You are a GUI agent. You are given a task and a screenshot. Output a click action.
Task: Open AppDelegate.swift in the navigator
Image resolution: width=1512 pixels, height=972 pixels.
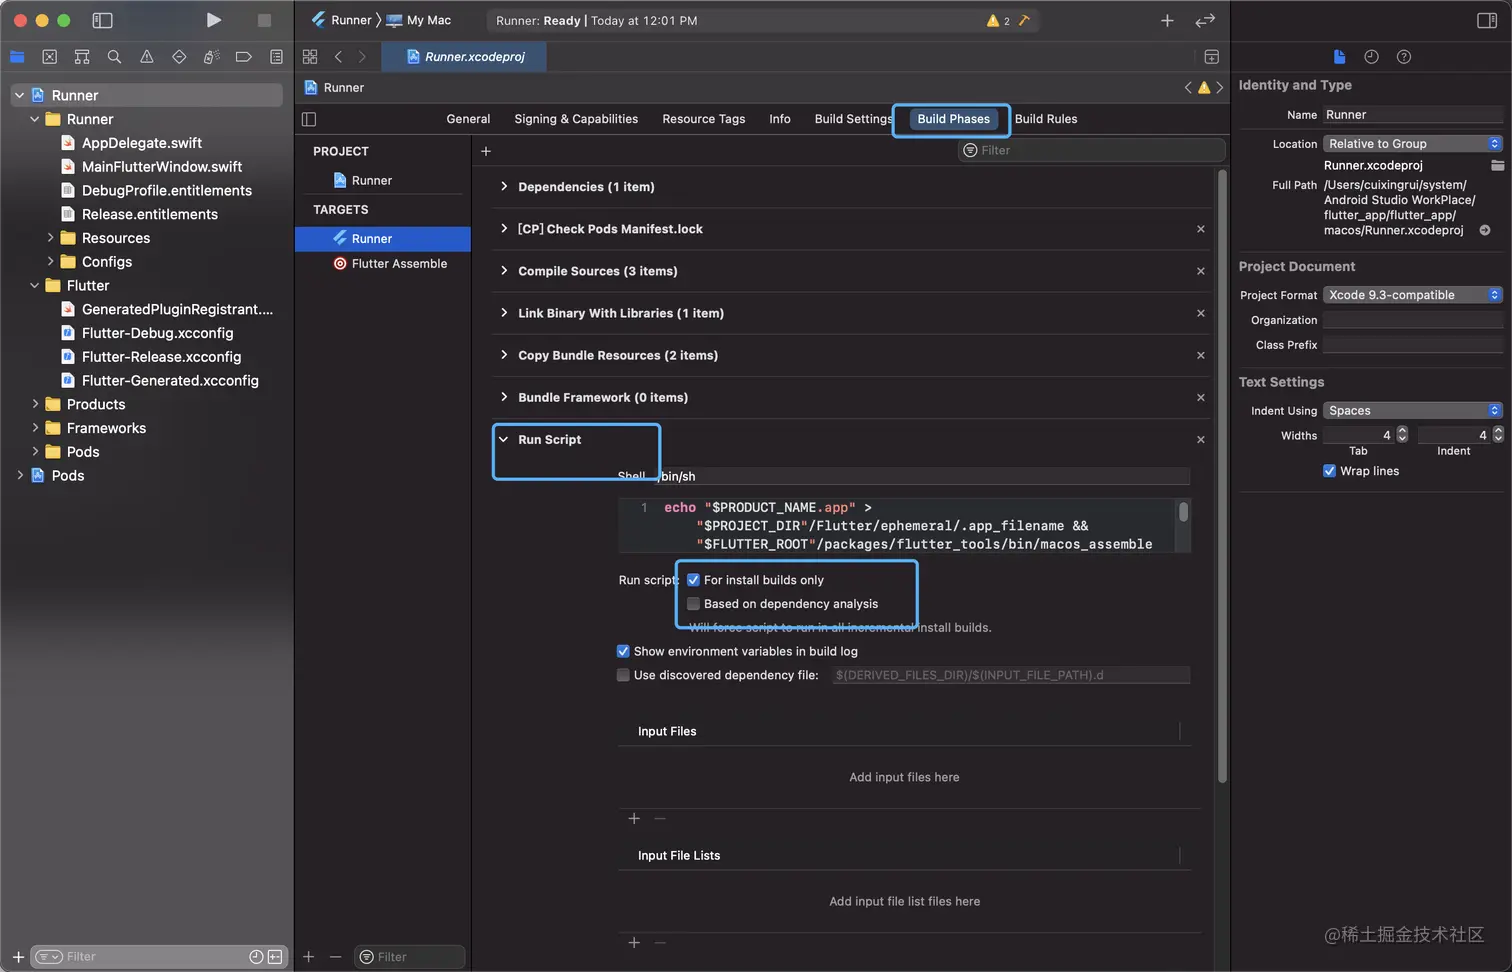tap(141, 143)
